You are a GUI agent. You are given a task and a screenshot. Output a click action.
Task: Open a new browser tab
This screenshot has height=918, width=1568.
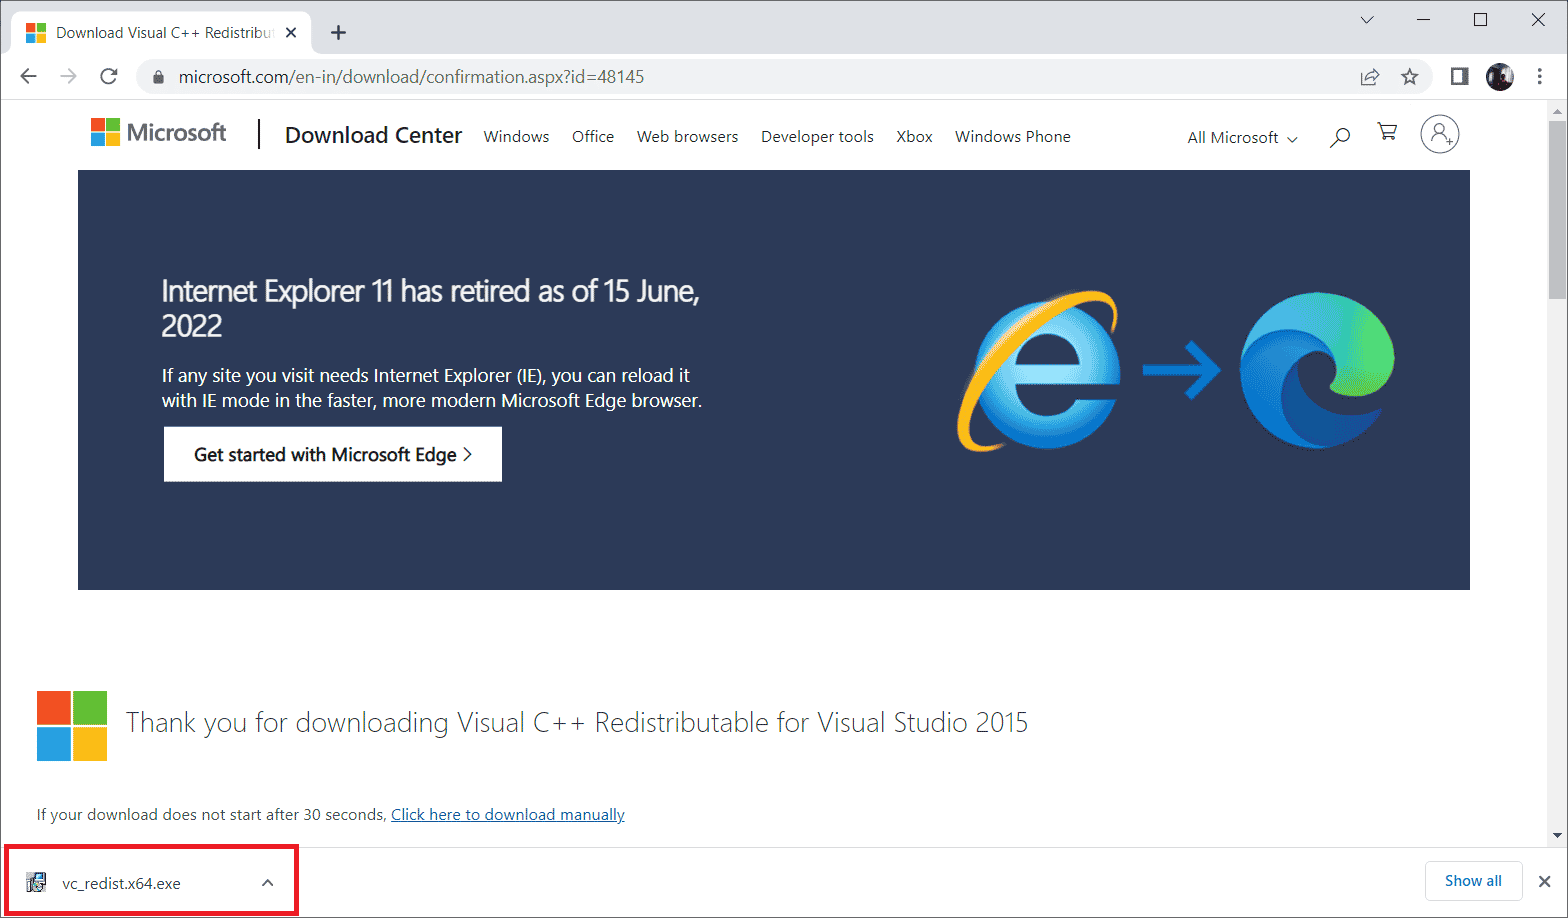pyautogui.click(x=338, y=33)
